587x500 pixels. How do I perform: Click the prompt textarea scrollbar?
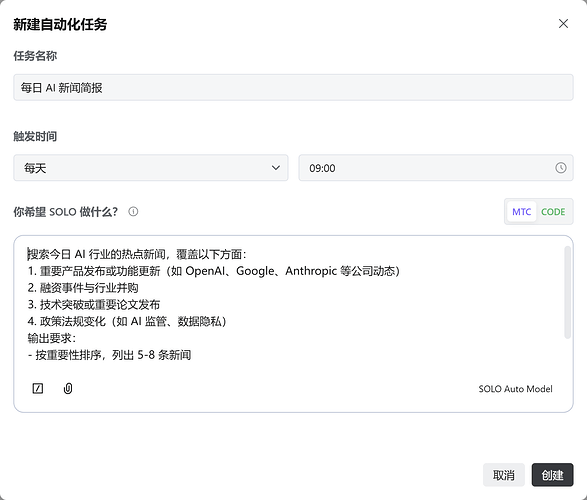pos(568,292)
